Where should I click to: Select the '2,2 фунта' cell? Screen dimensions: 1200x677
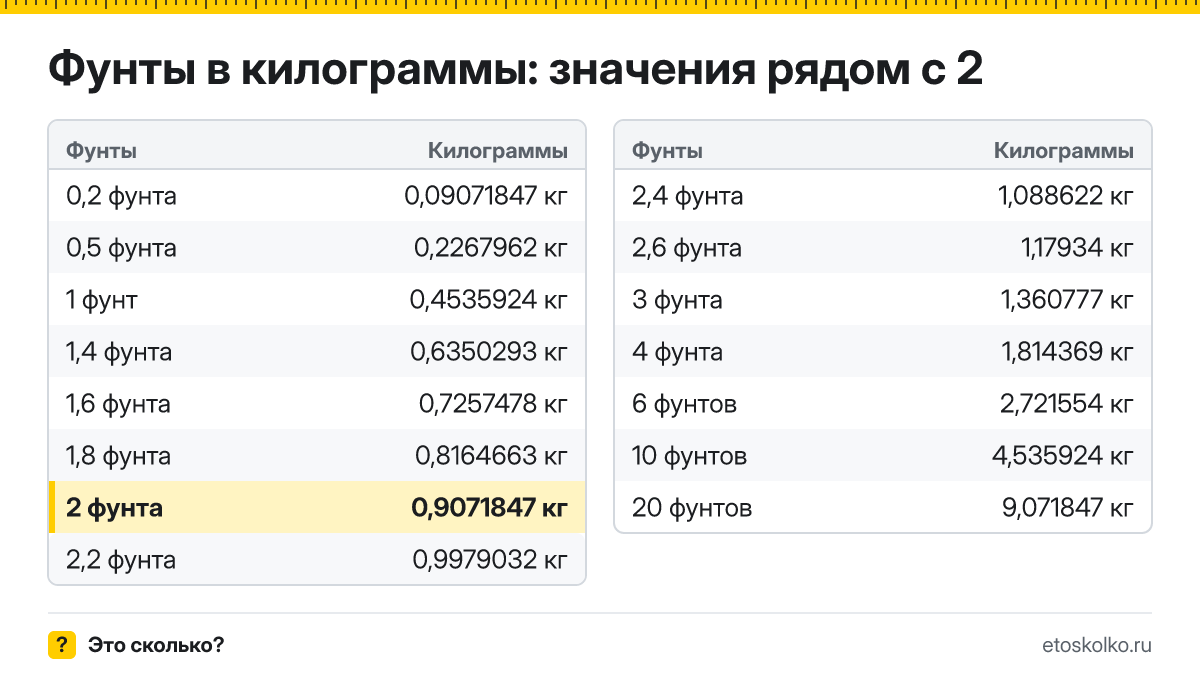(x=121, y=560)
